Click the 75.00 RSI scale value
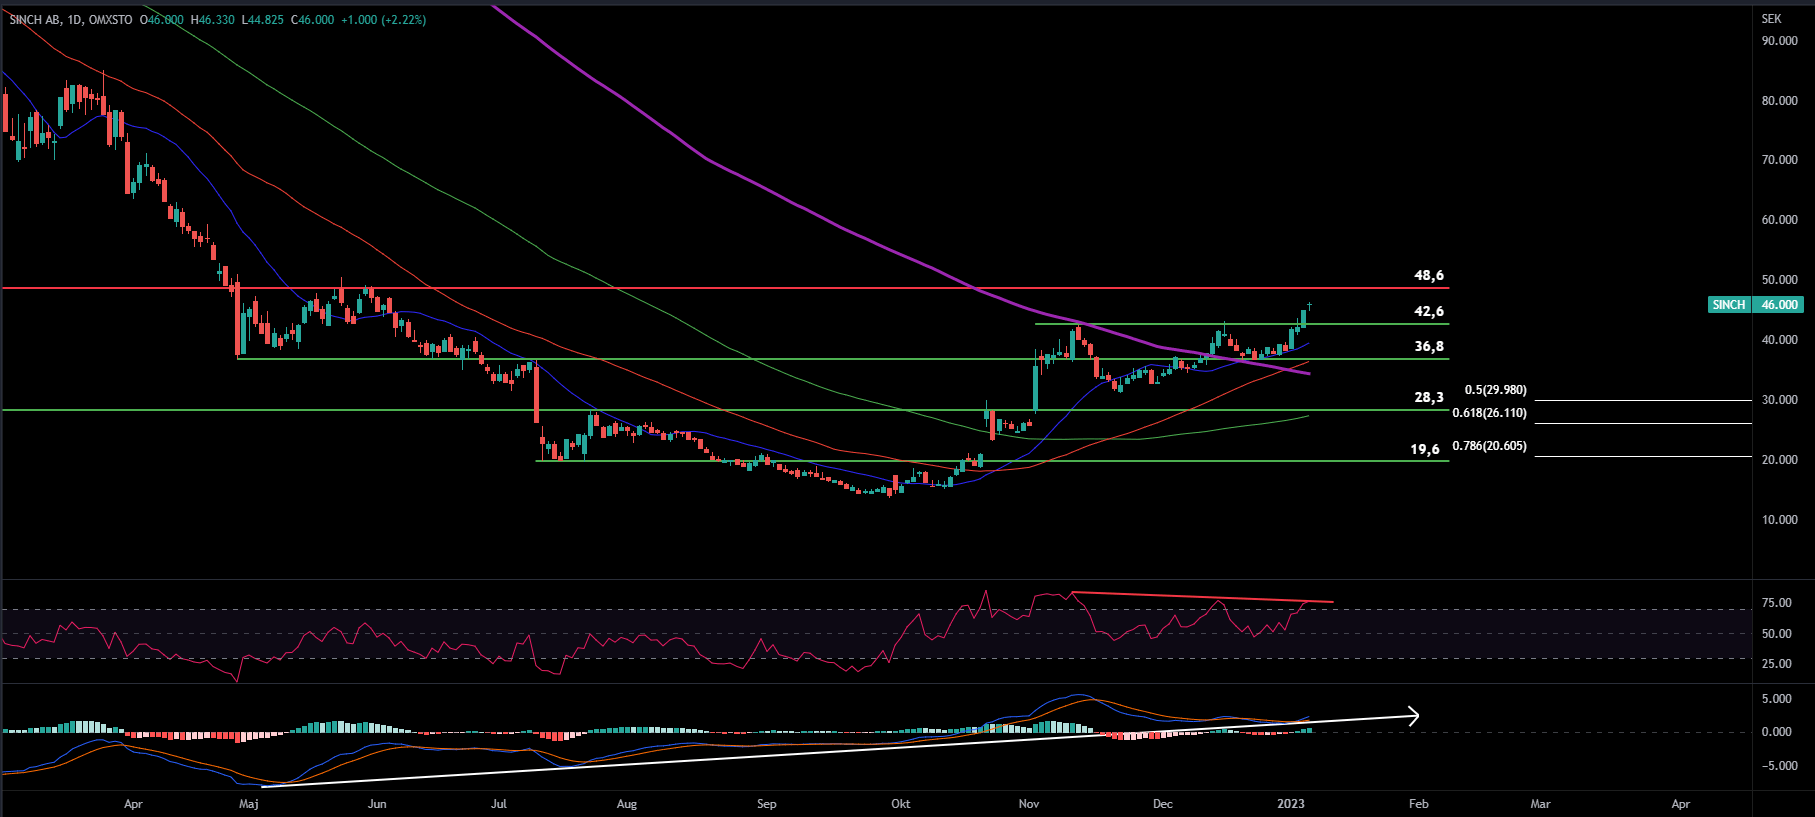This screenshot has height=817, width=1815. [1776, 603]
